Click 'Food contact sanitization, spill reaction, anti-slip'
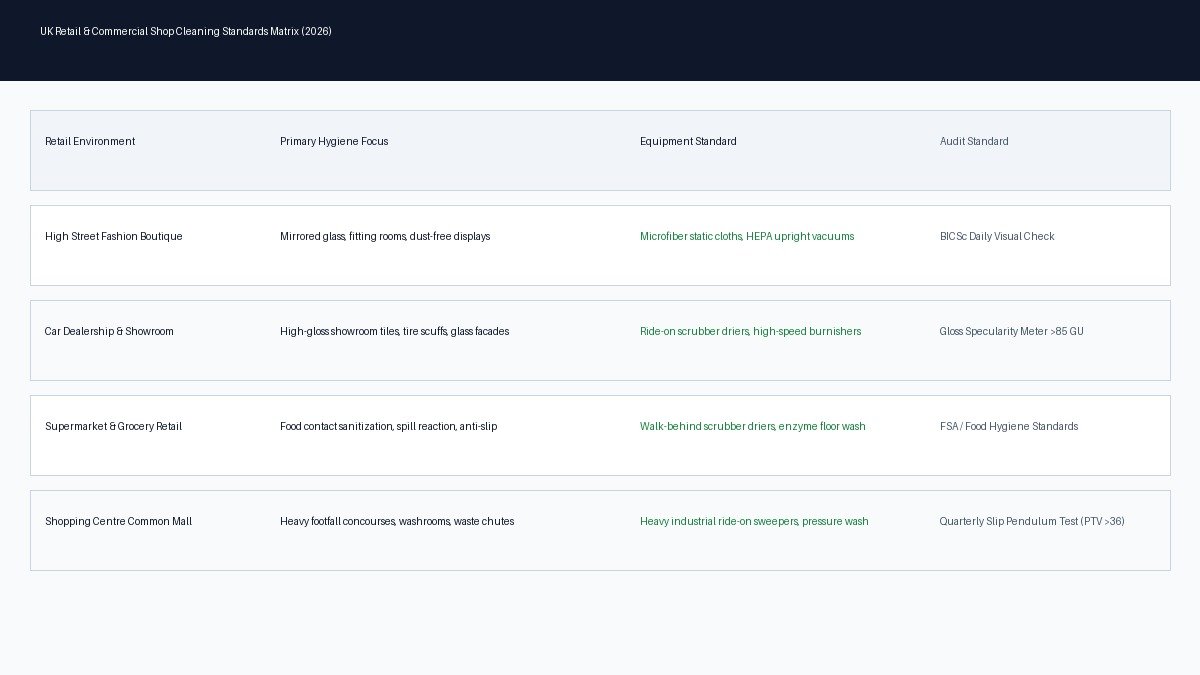The height and width of the screenshot is (675, 1200). point(388,426)
